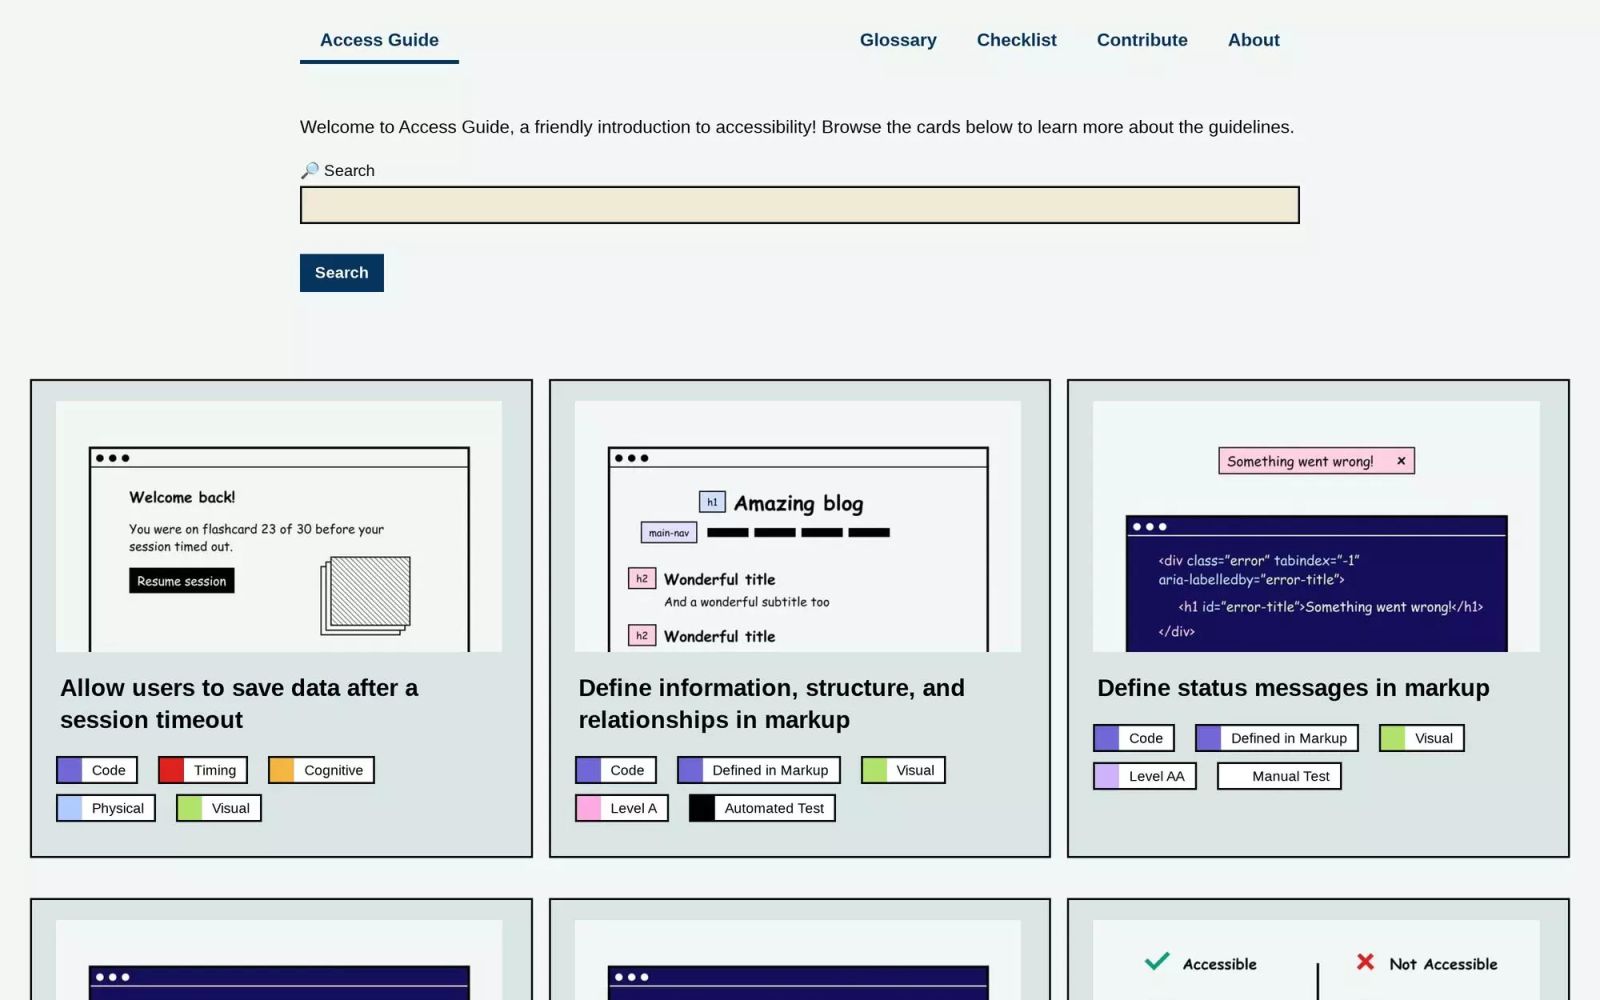Focus the Search text field
The height and width of the screenshot is (1000, 1600).
[799, 205]
